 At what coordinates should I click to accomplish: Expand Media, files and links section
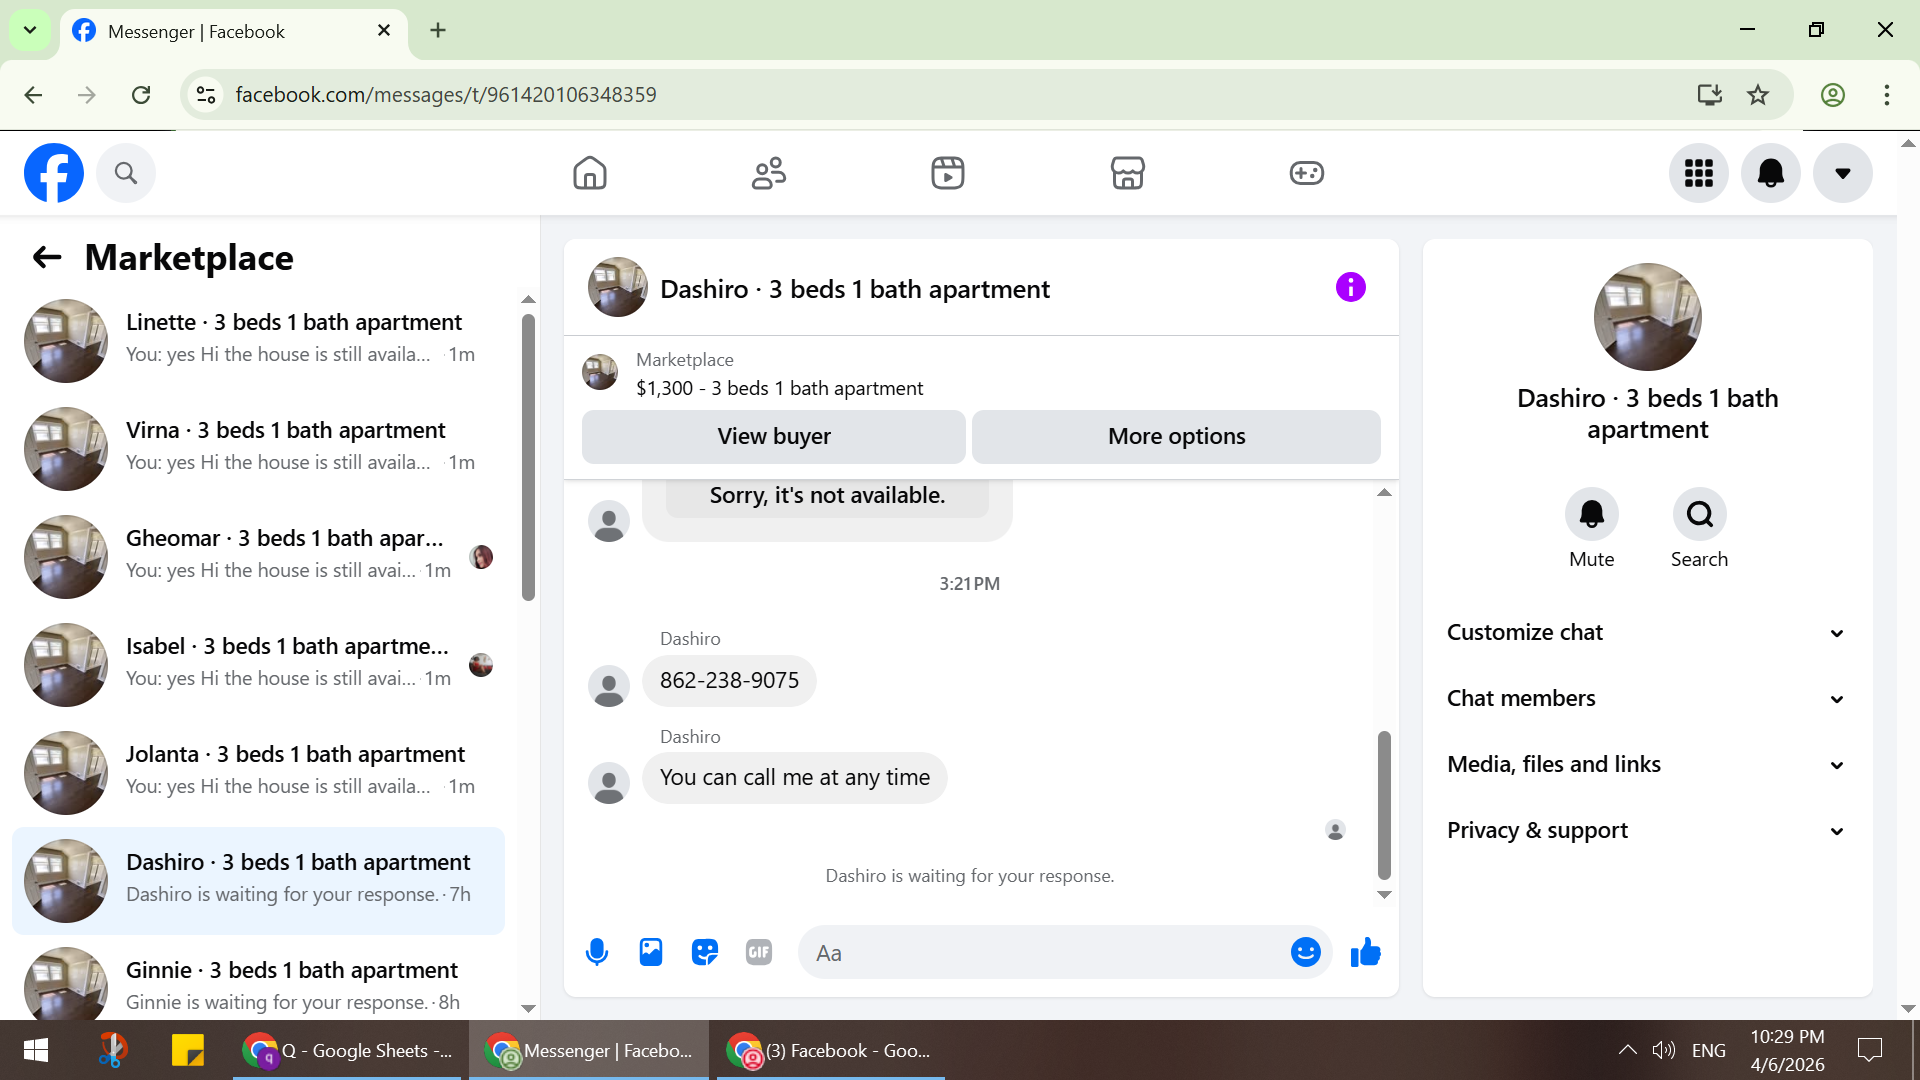(1647, 765)
